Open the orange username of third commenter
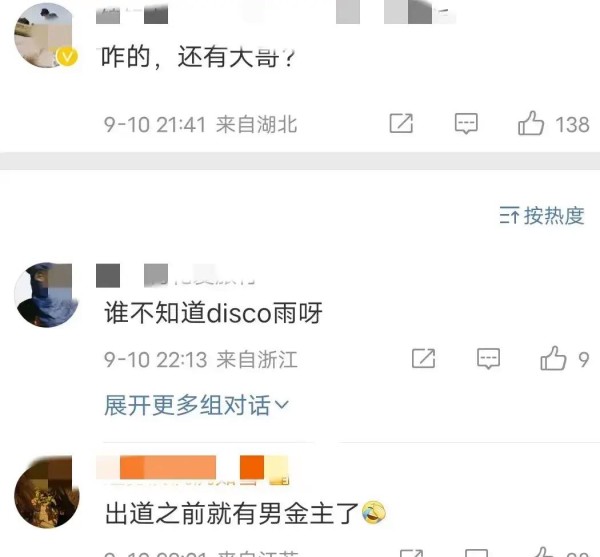Screen dimensions: 600x557 [x=192, y=470]
